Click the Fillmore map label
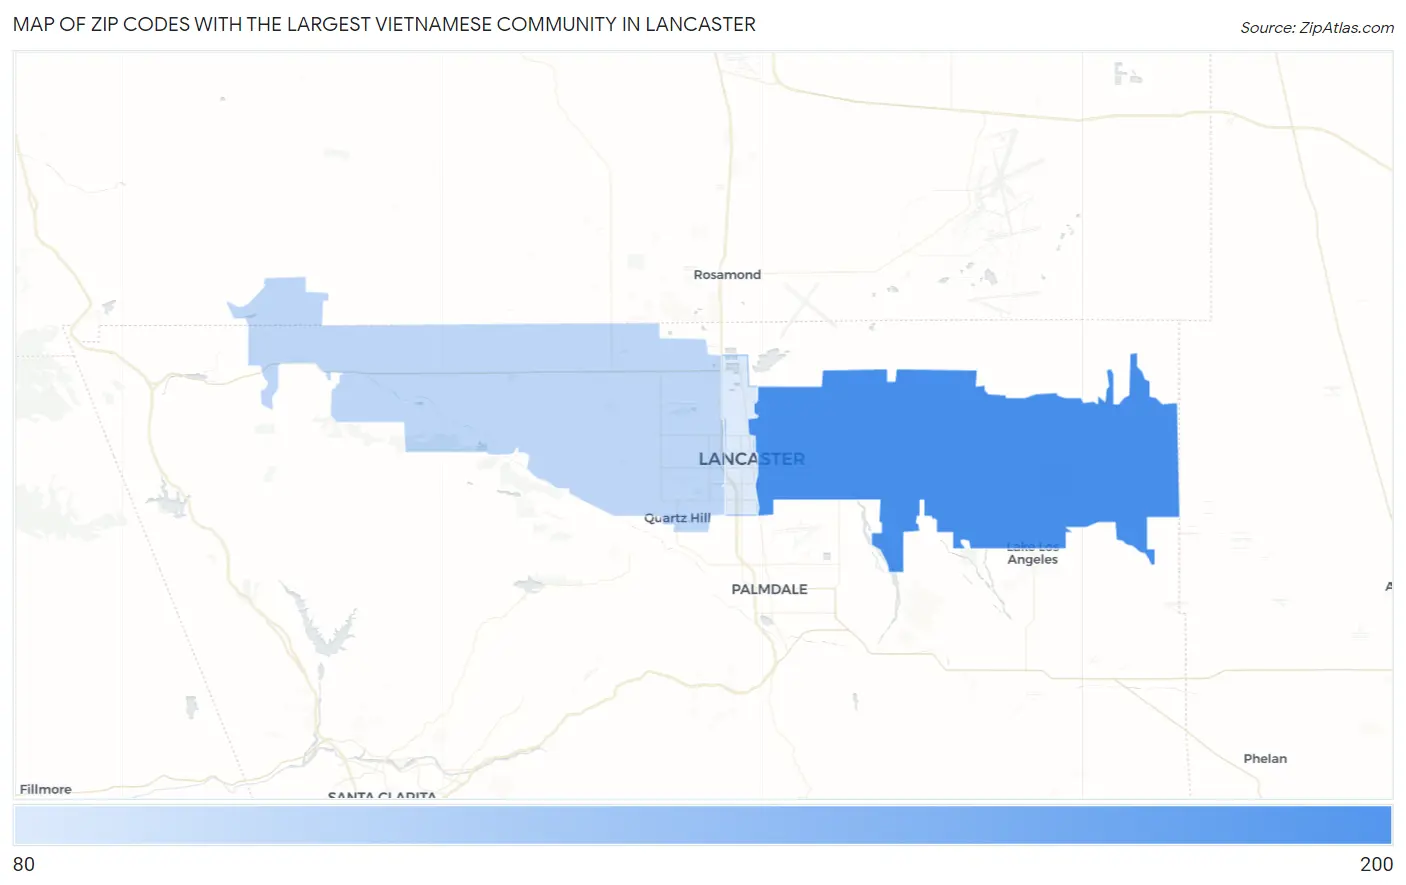1406x885 pixels. pos(46,789)
